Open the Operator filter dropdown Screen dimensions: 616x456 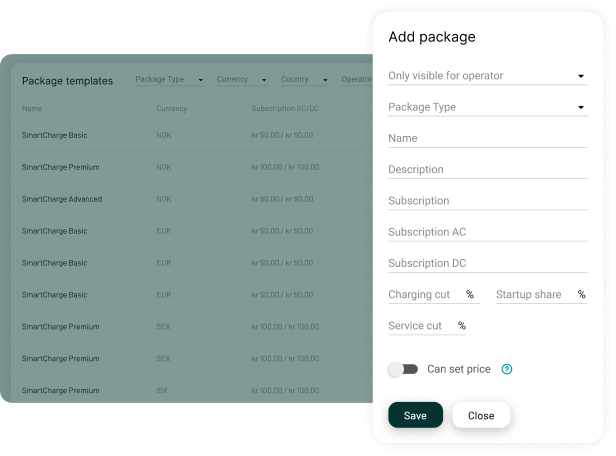pyautogui.click(x=357, y=80)
